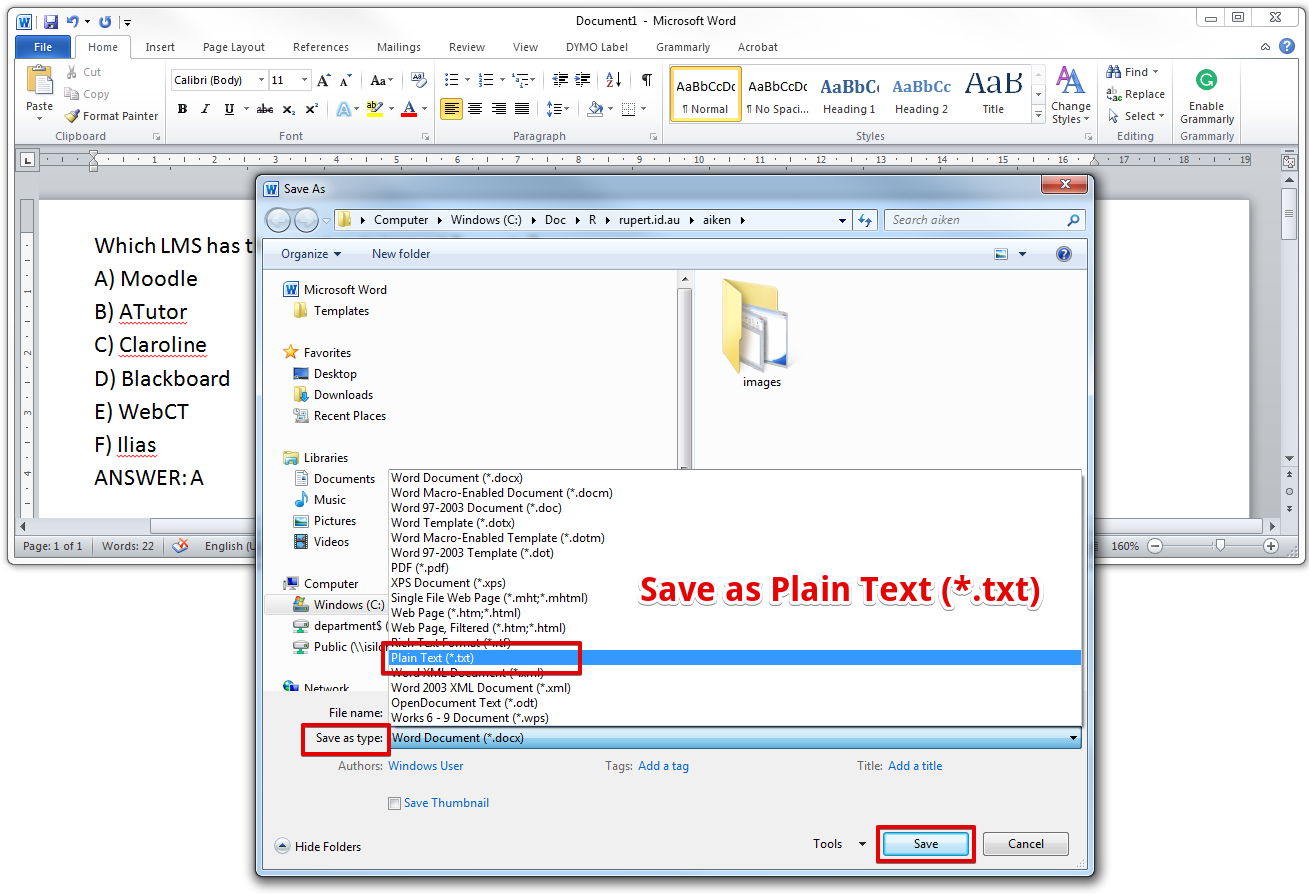Click the Show/Hide paragraph marks icon

[647, 80]
